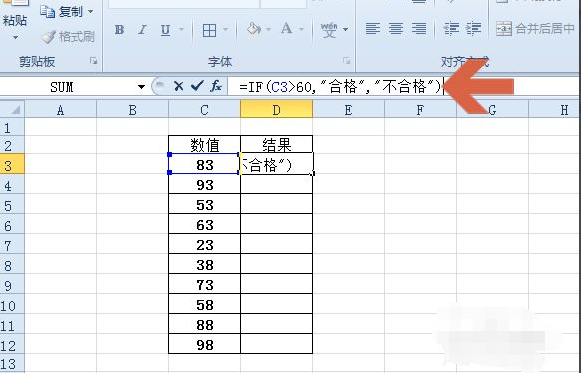Viewport: 581px width, 373px height.
Task: Select column A header
Action: [x=60, y=110]
